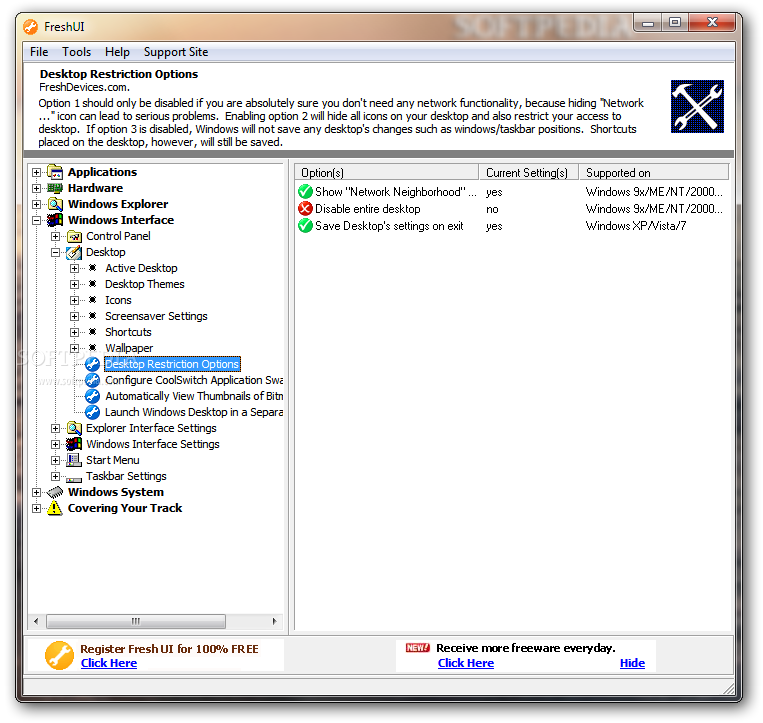Click the Windows System chip icon
This screenshot has width=763, height=723.
(55, 492)
